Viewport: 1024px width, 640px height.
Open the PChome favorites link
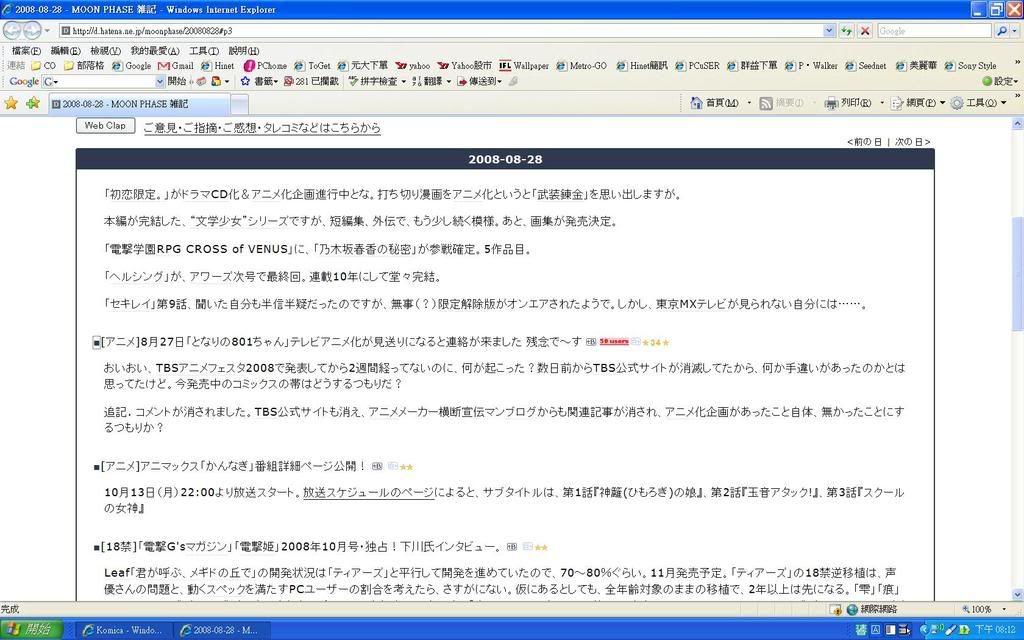265,66
